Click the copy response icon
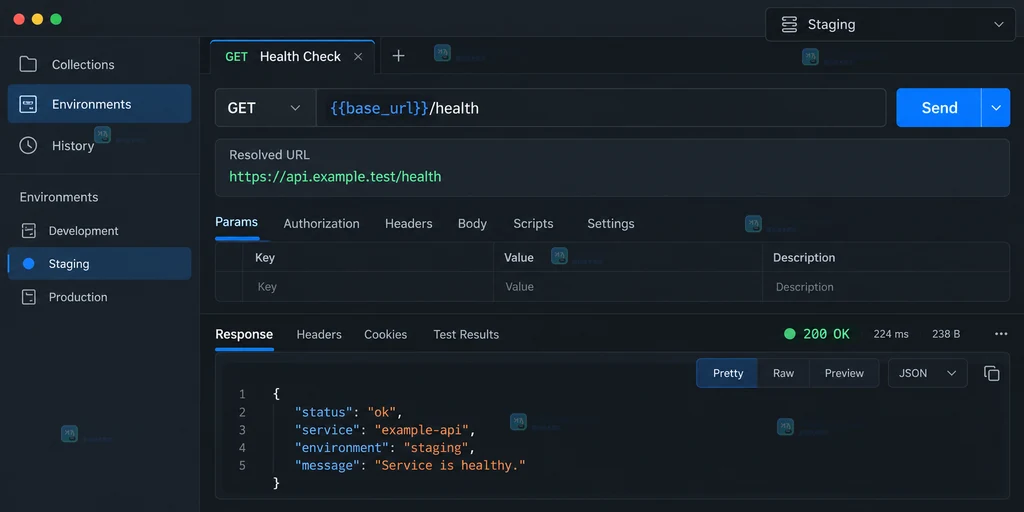 click(991, 373)
